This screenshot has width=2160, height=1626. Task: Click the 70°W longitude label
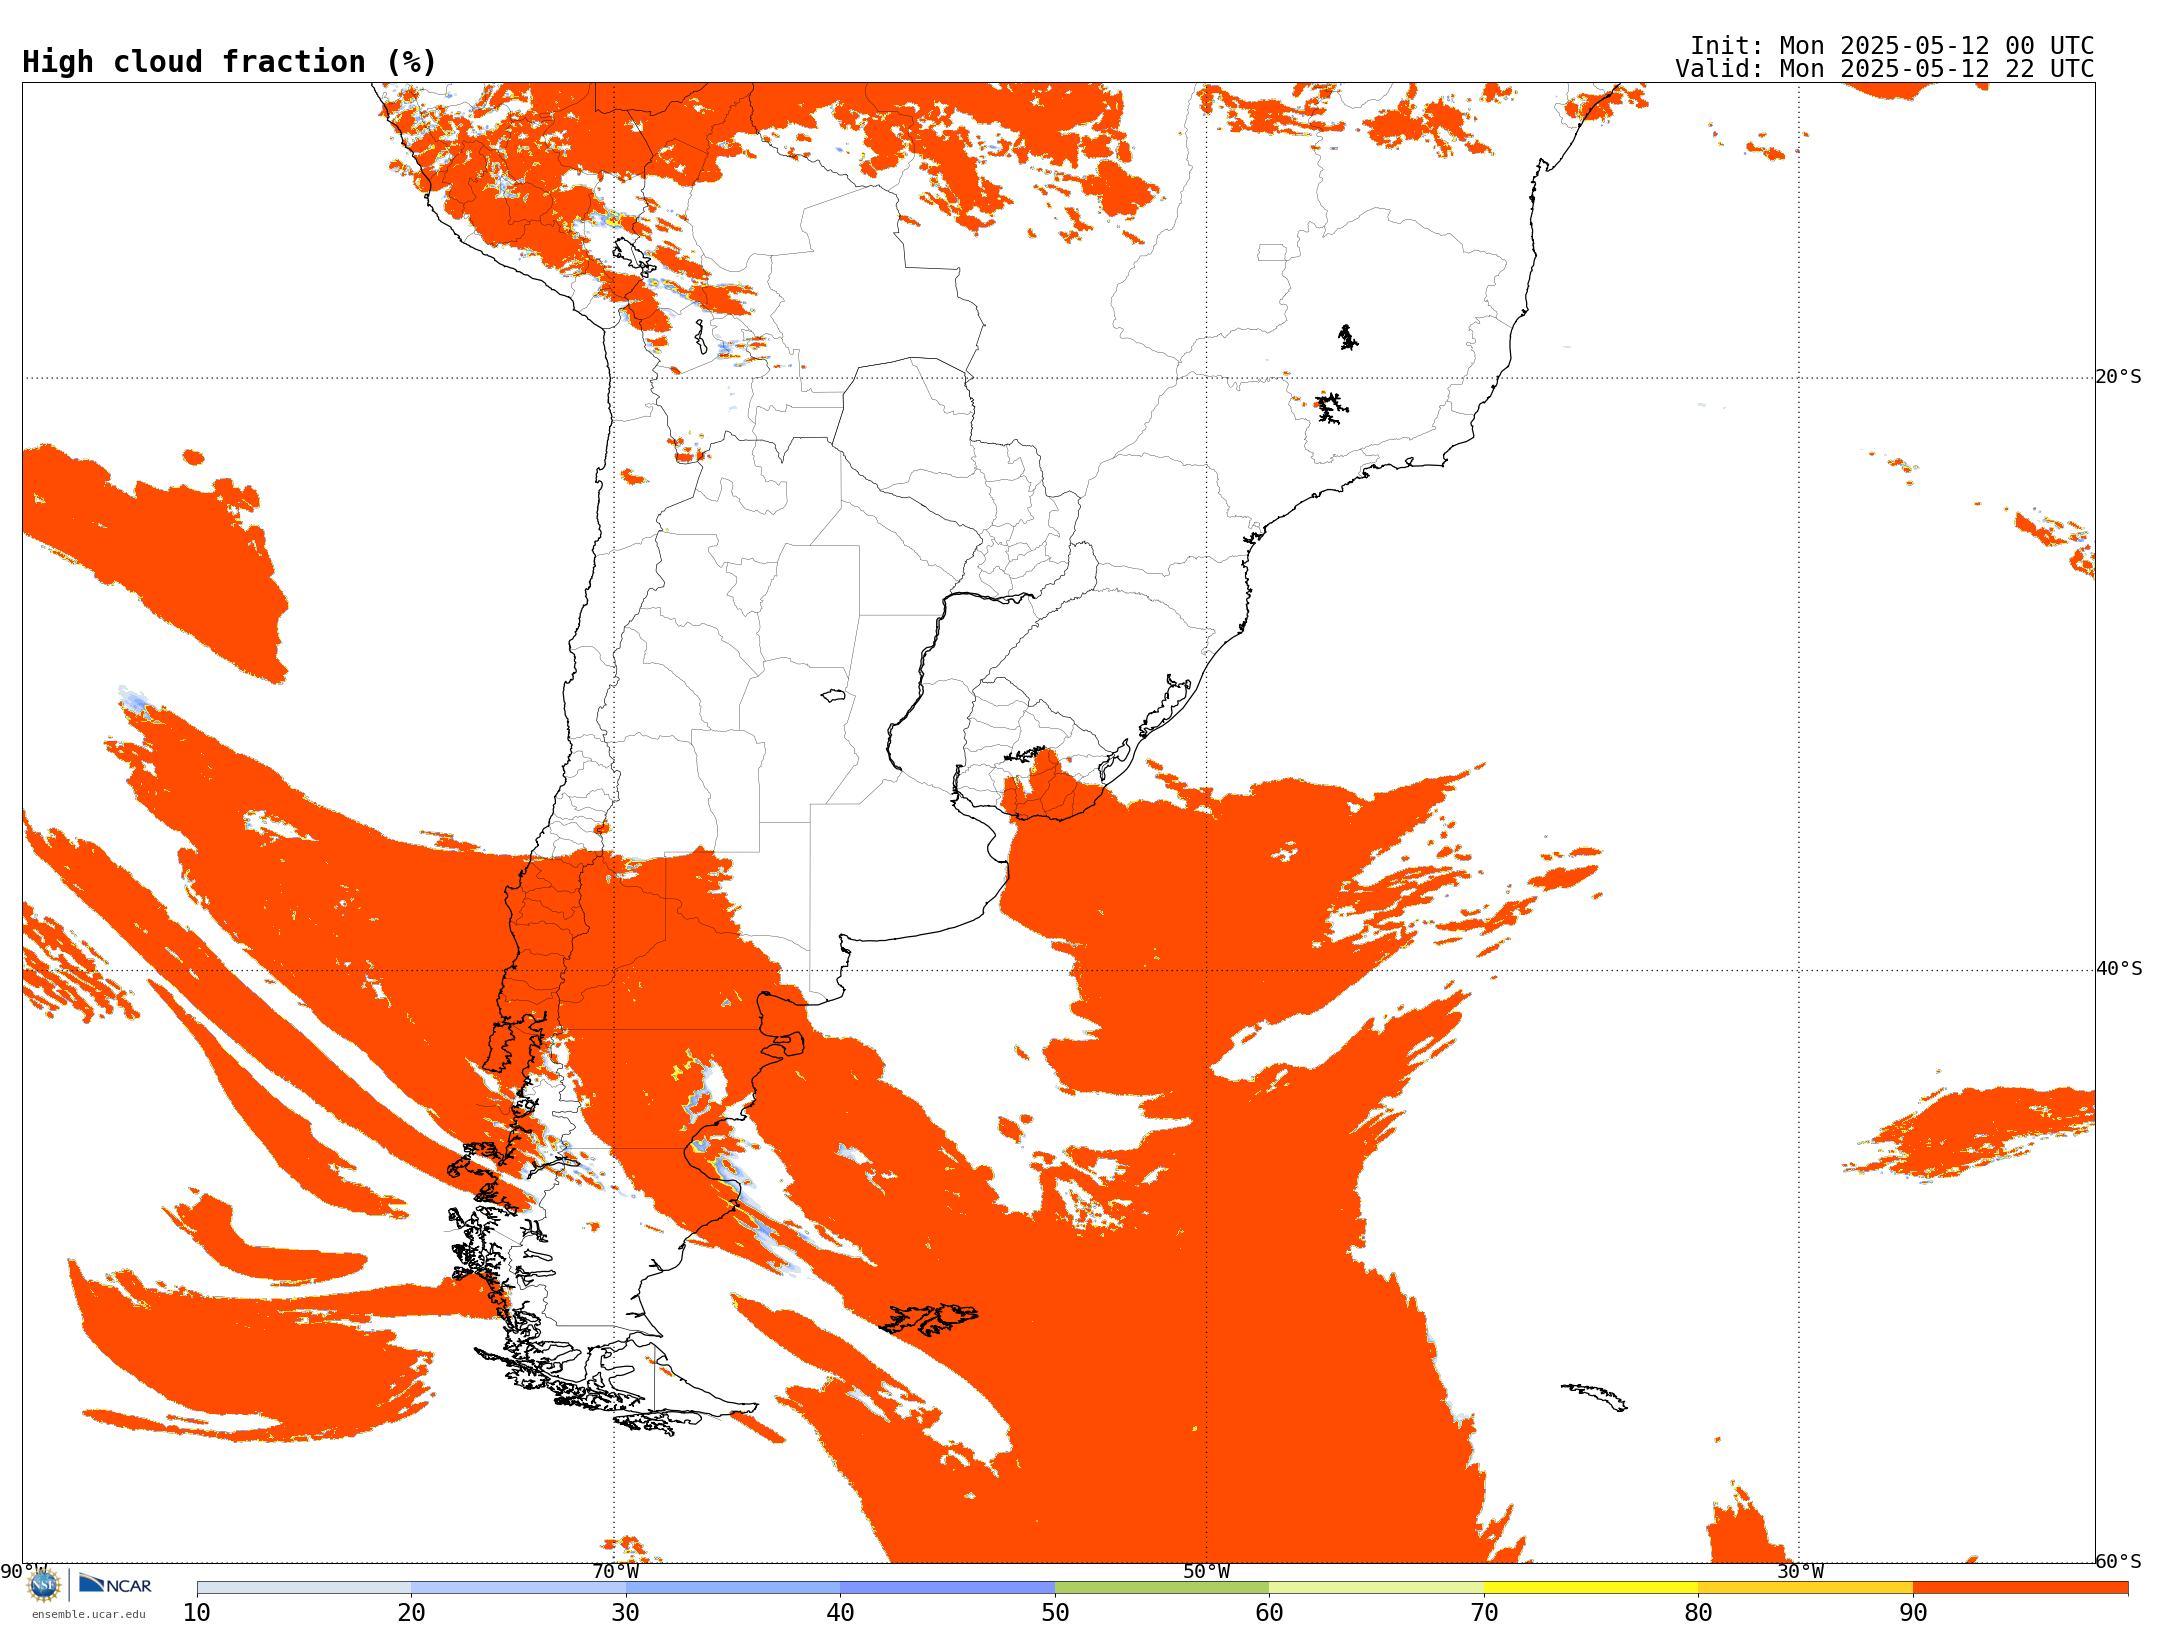tap(615, 1572)
